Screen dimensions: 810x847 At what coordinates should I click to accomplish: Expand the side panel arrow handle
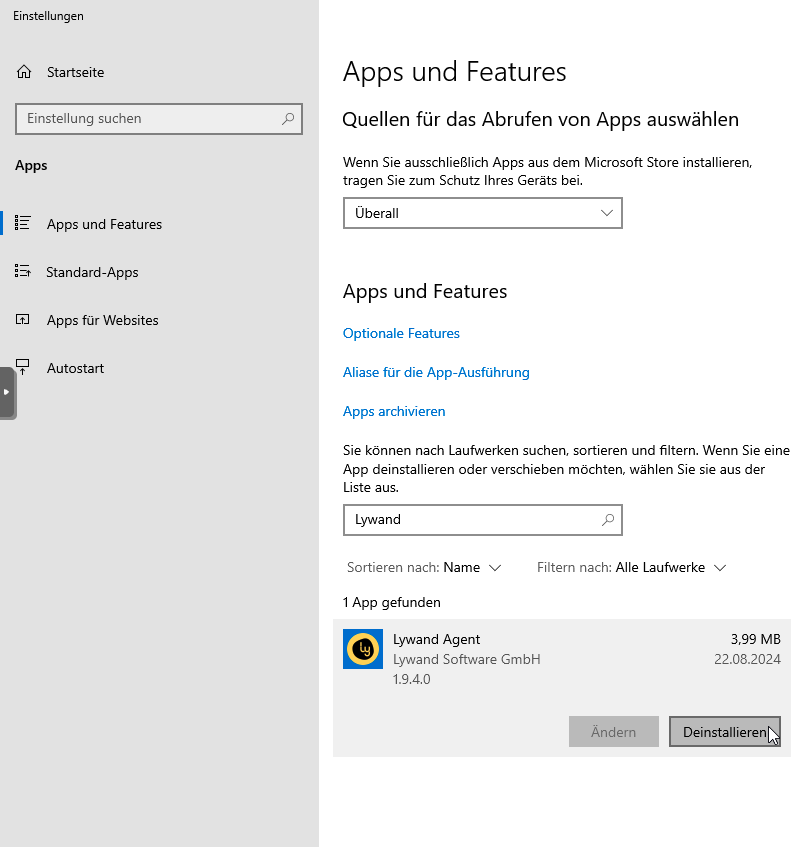point(7,393)
